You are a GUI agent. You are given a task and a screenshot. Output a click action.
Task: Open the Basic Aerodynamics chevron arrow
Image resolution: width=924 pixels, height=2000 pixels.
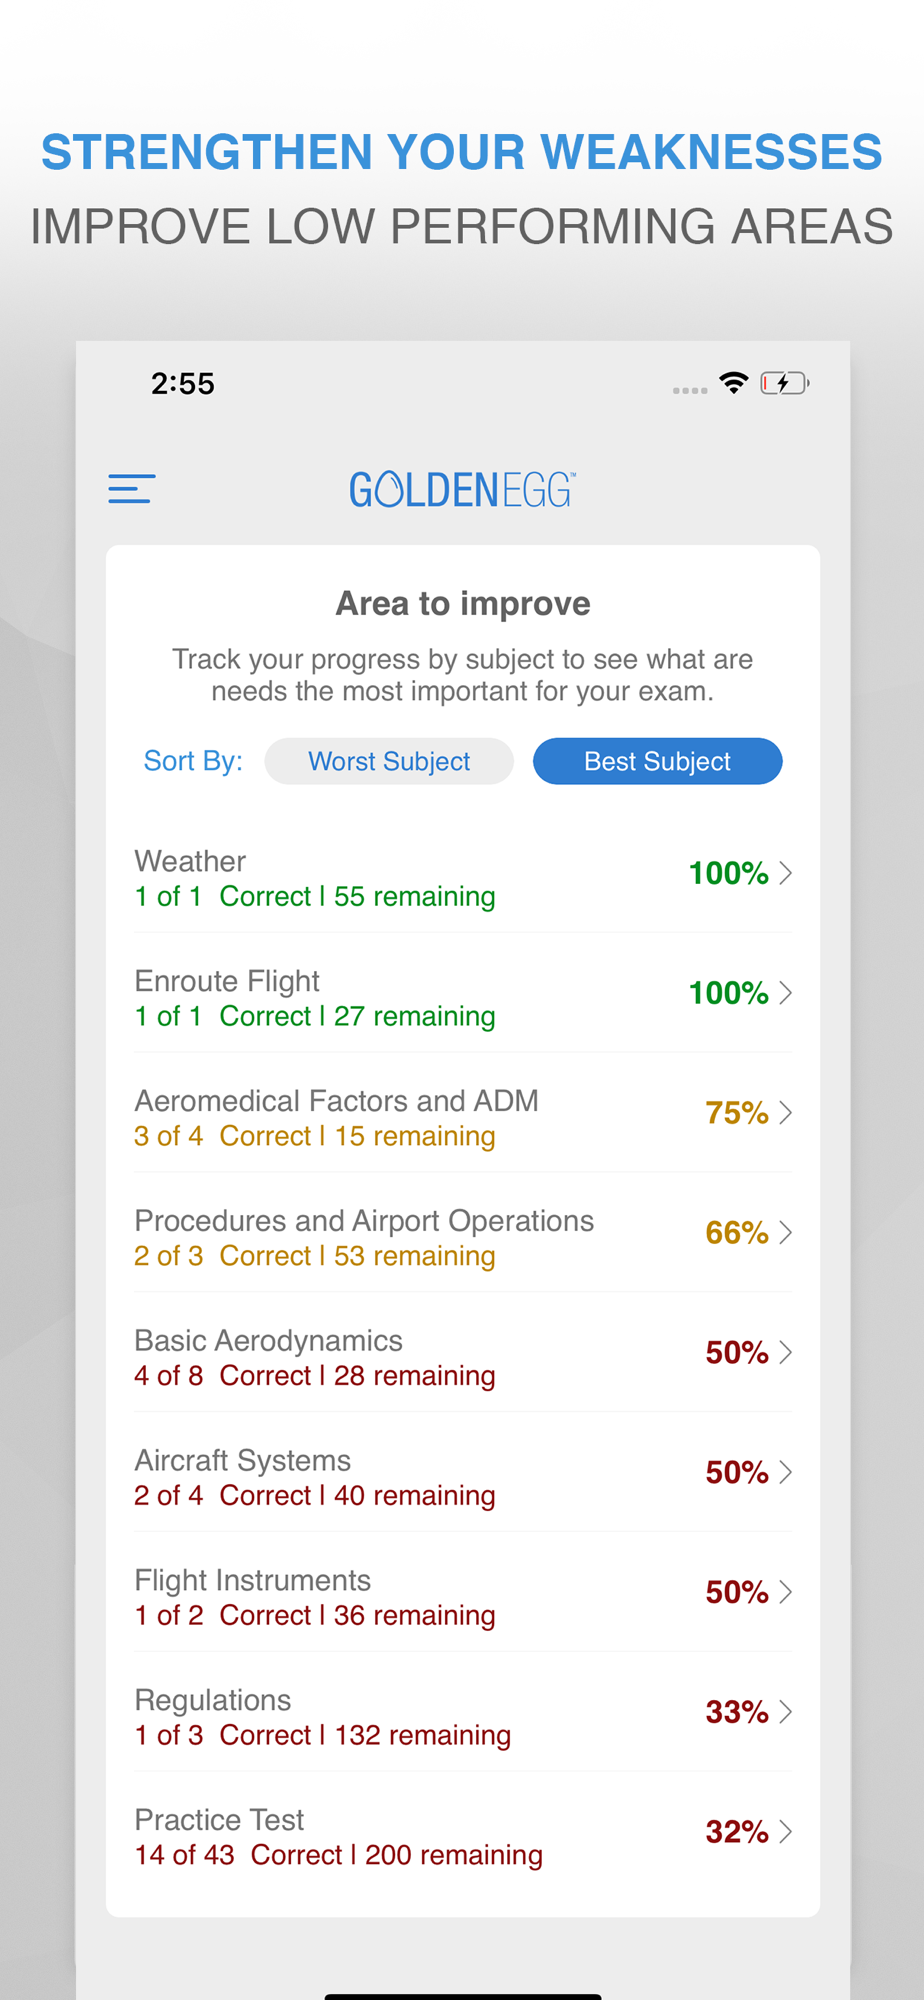[x=786, y=1353]
